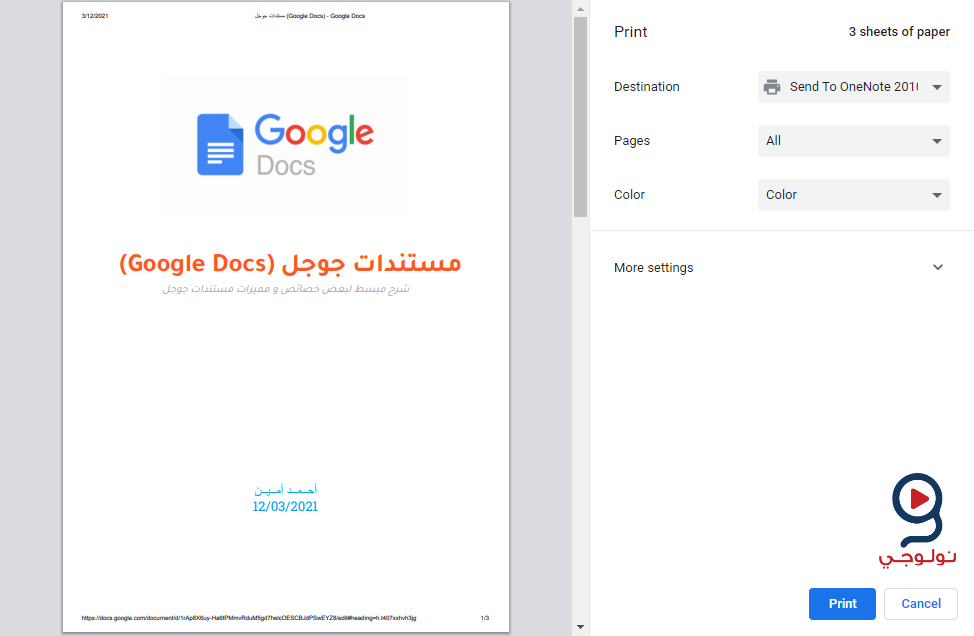Click the '3 sheets of paper' text
Screen dimensions: 974x636
tap(899, 32)
